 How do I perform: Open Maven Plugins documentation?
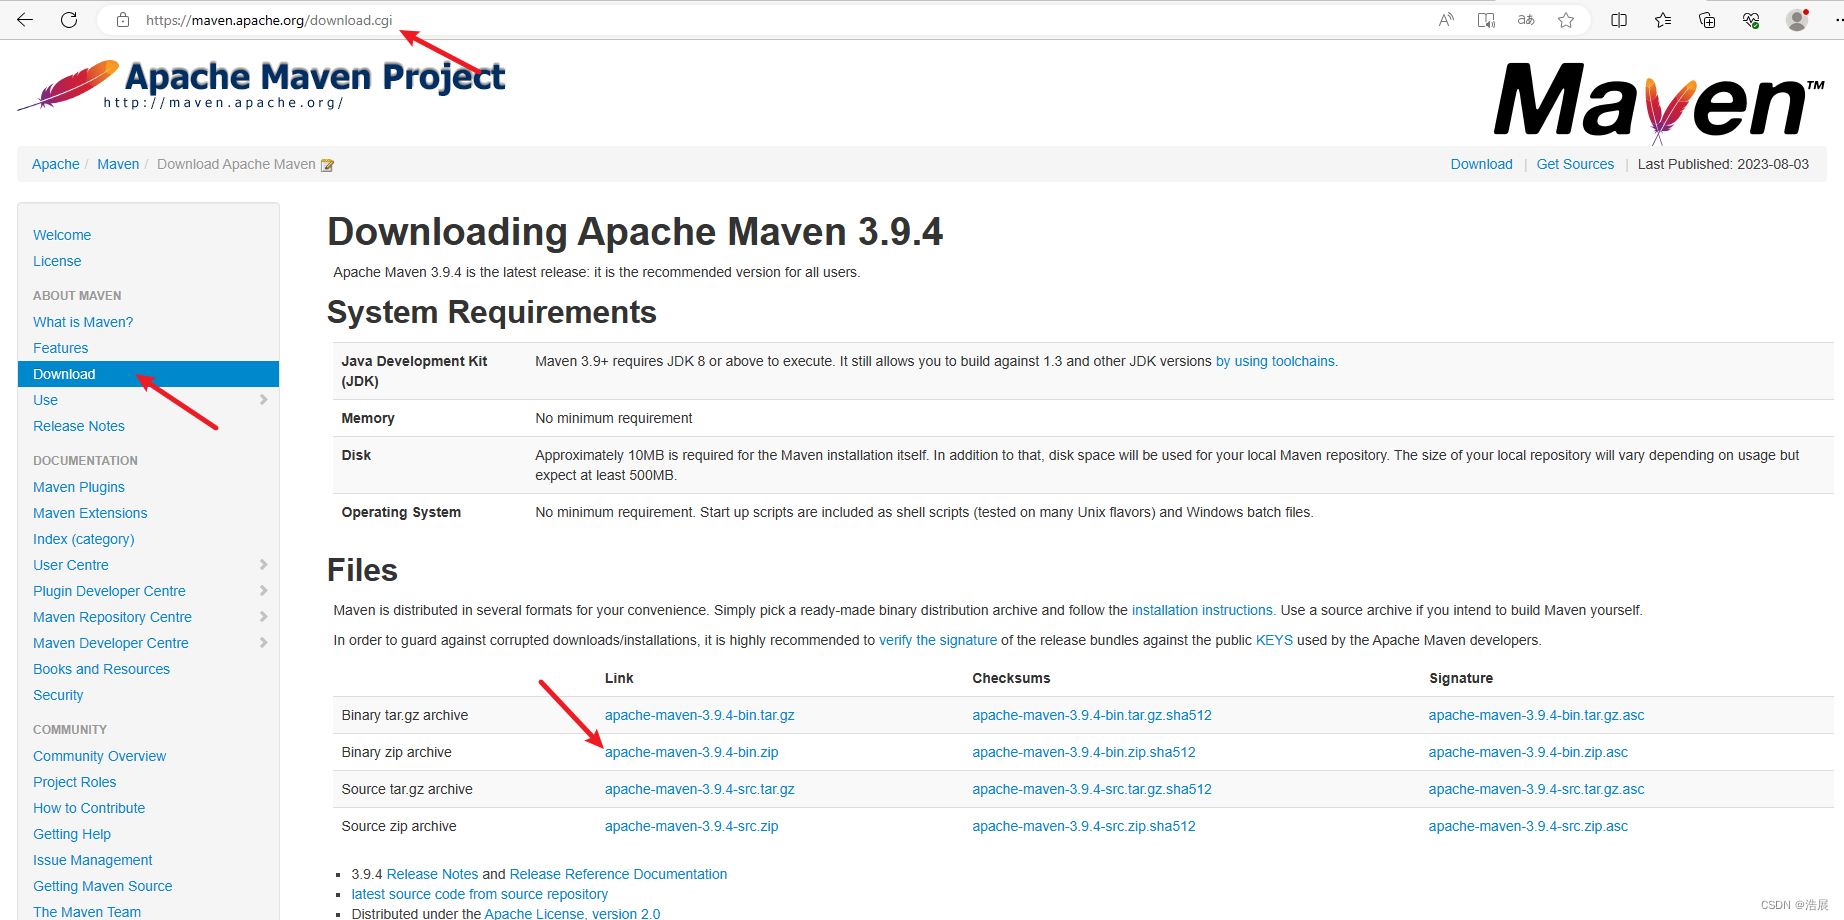click(x=79, y=487)
